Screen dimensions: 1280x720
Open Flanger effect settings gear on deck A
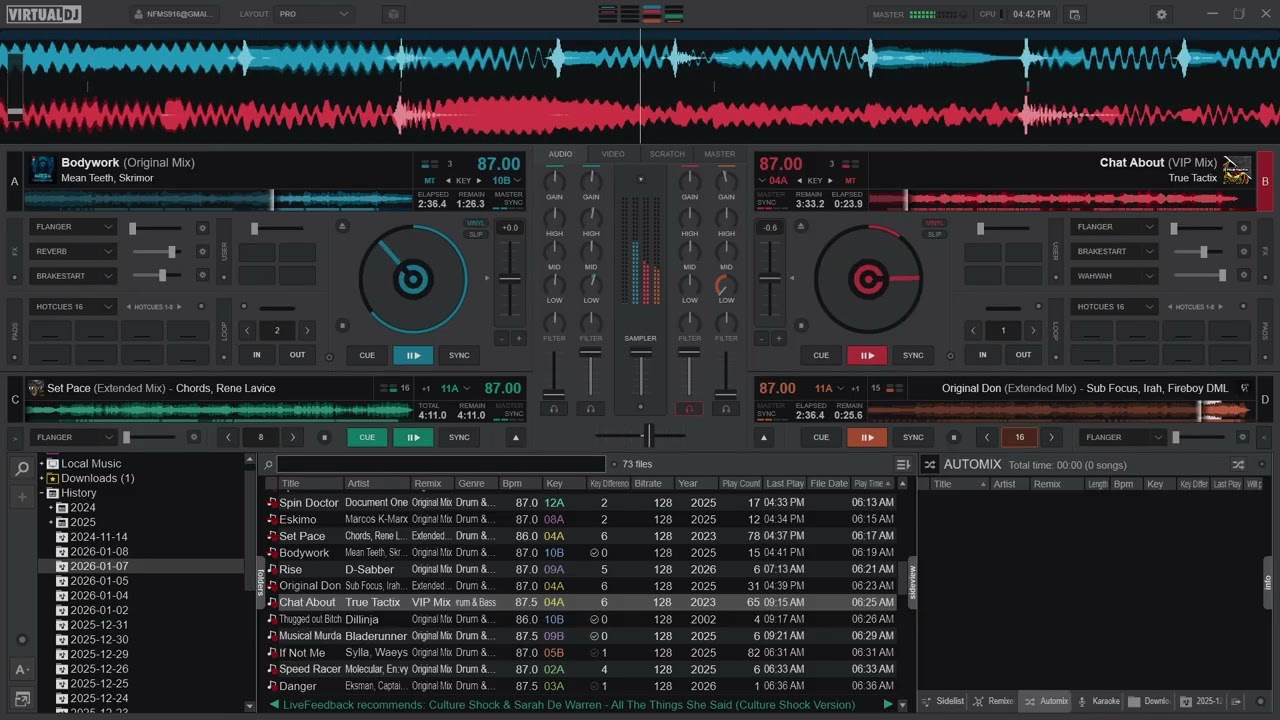pyautogui.click(x=202, y=227)
